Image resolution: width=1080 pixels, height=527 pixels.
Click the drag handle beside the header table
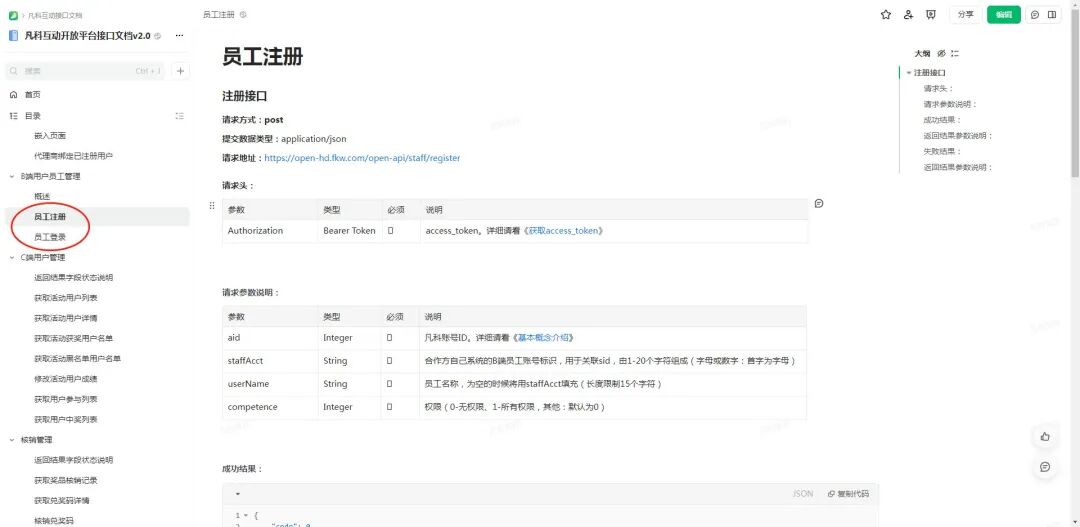point(212,206)
